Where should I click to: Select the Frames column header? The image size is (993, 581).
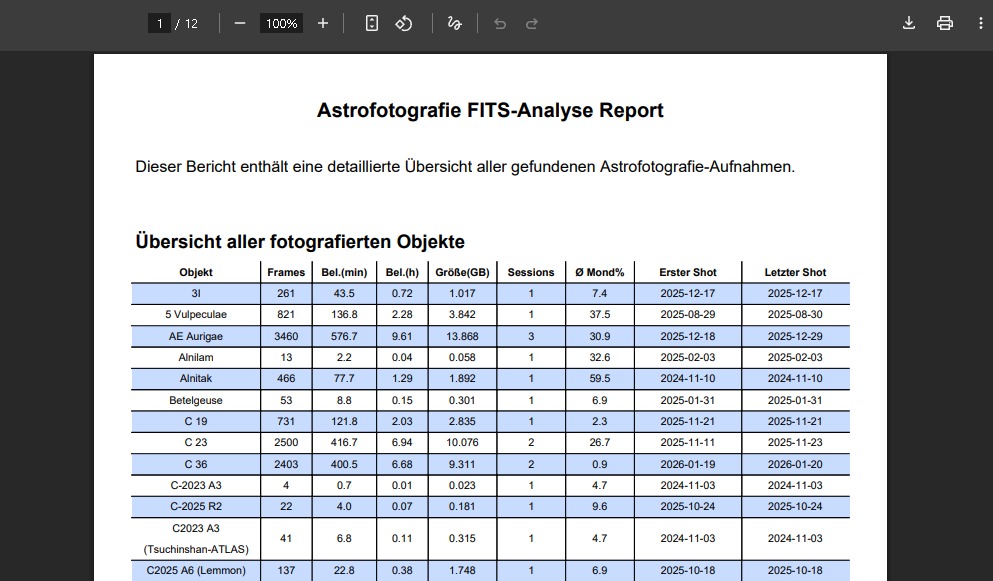tap(286, 272)
